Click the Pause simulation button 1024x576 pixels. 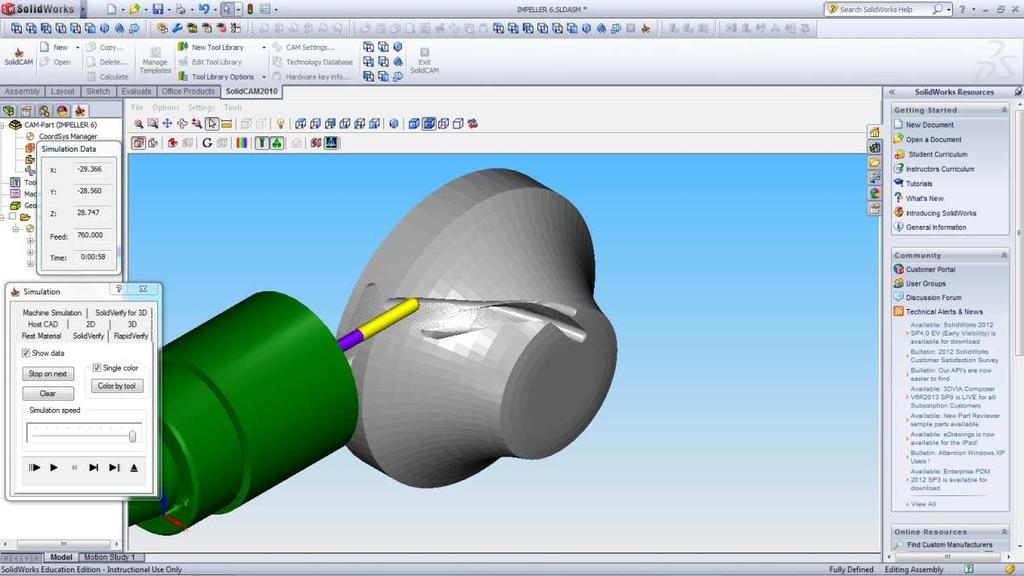[x=74, y=468]
